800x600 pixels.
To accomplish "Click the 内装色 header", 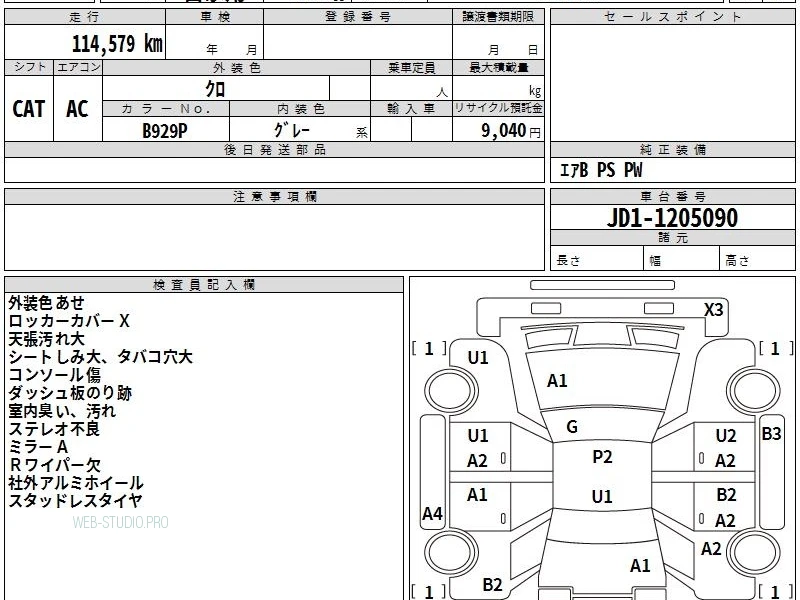I will pyautogui.click(x=301, y=109).
